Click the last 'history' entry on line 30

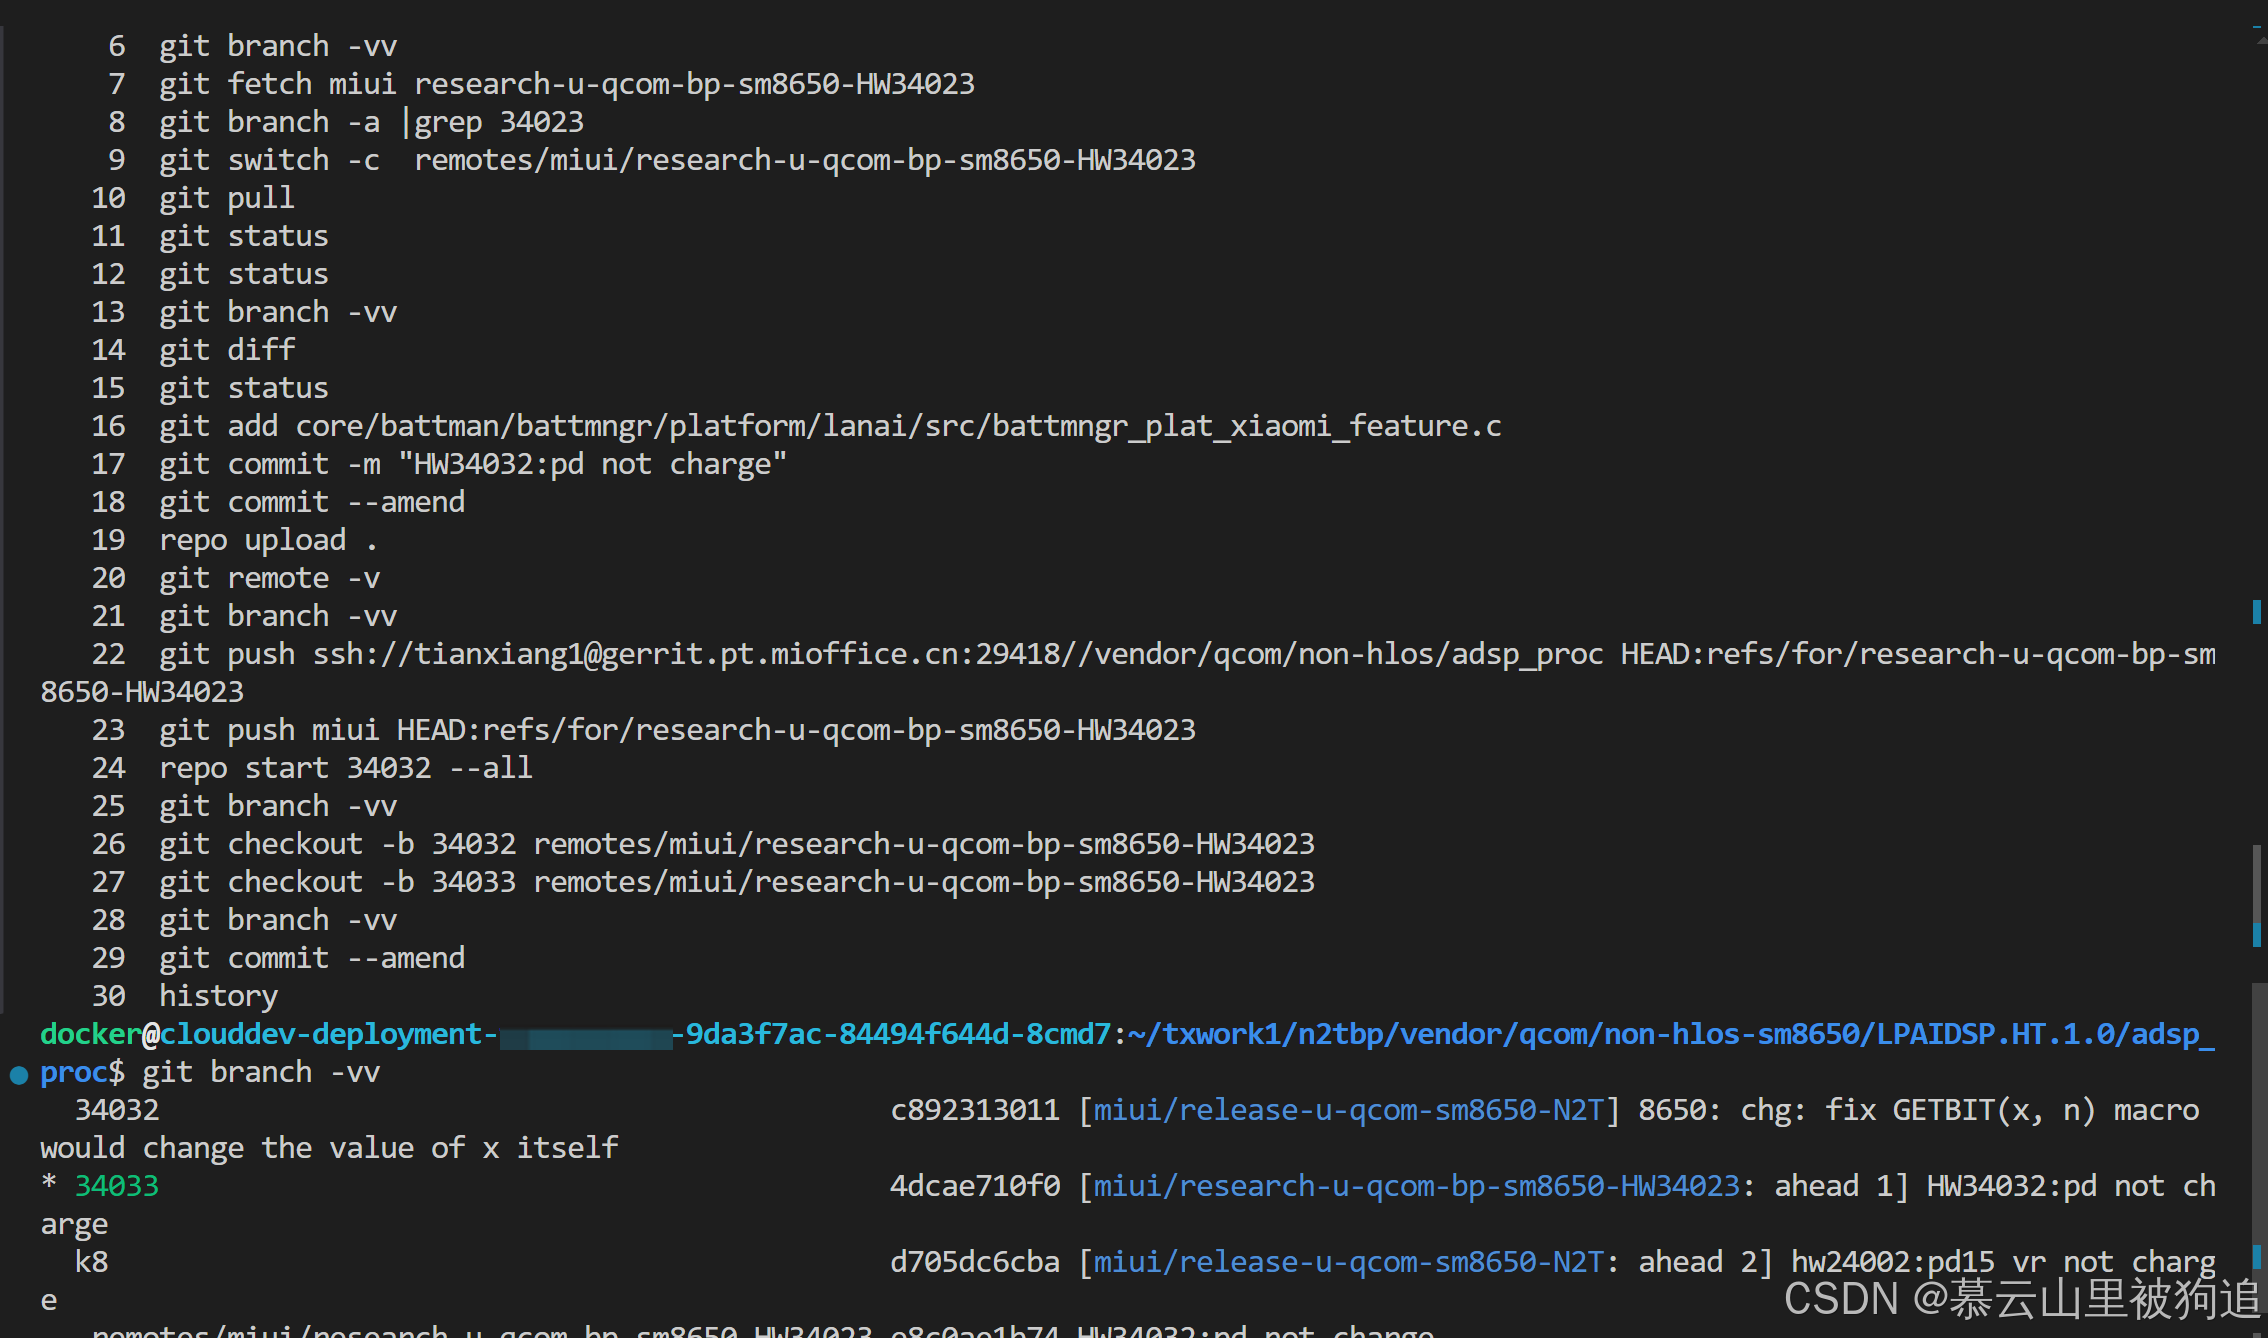pyautogui.click(x=218, y=996)
